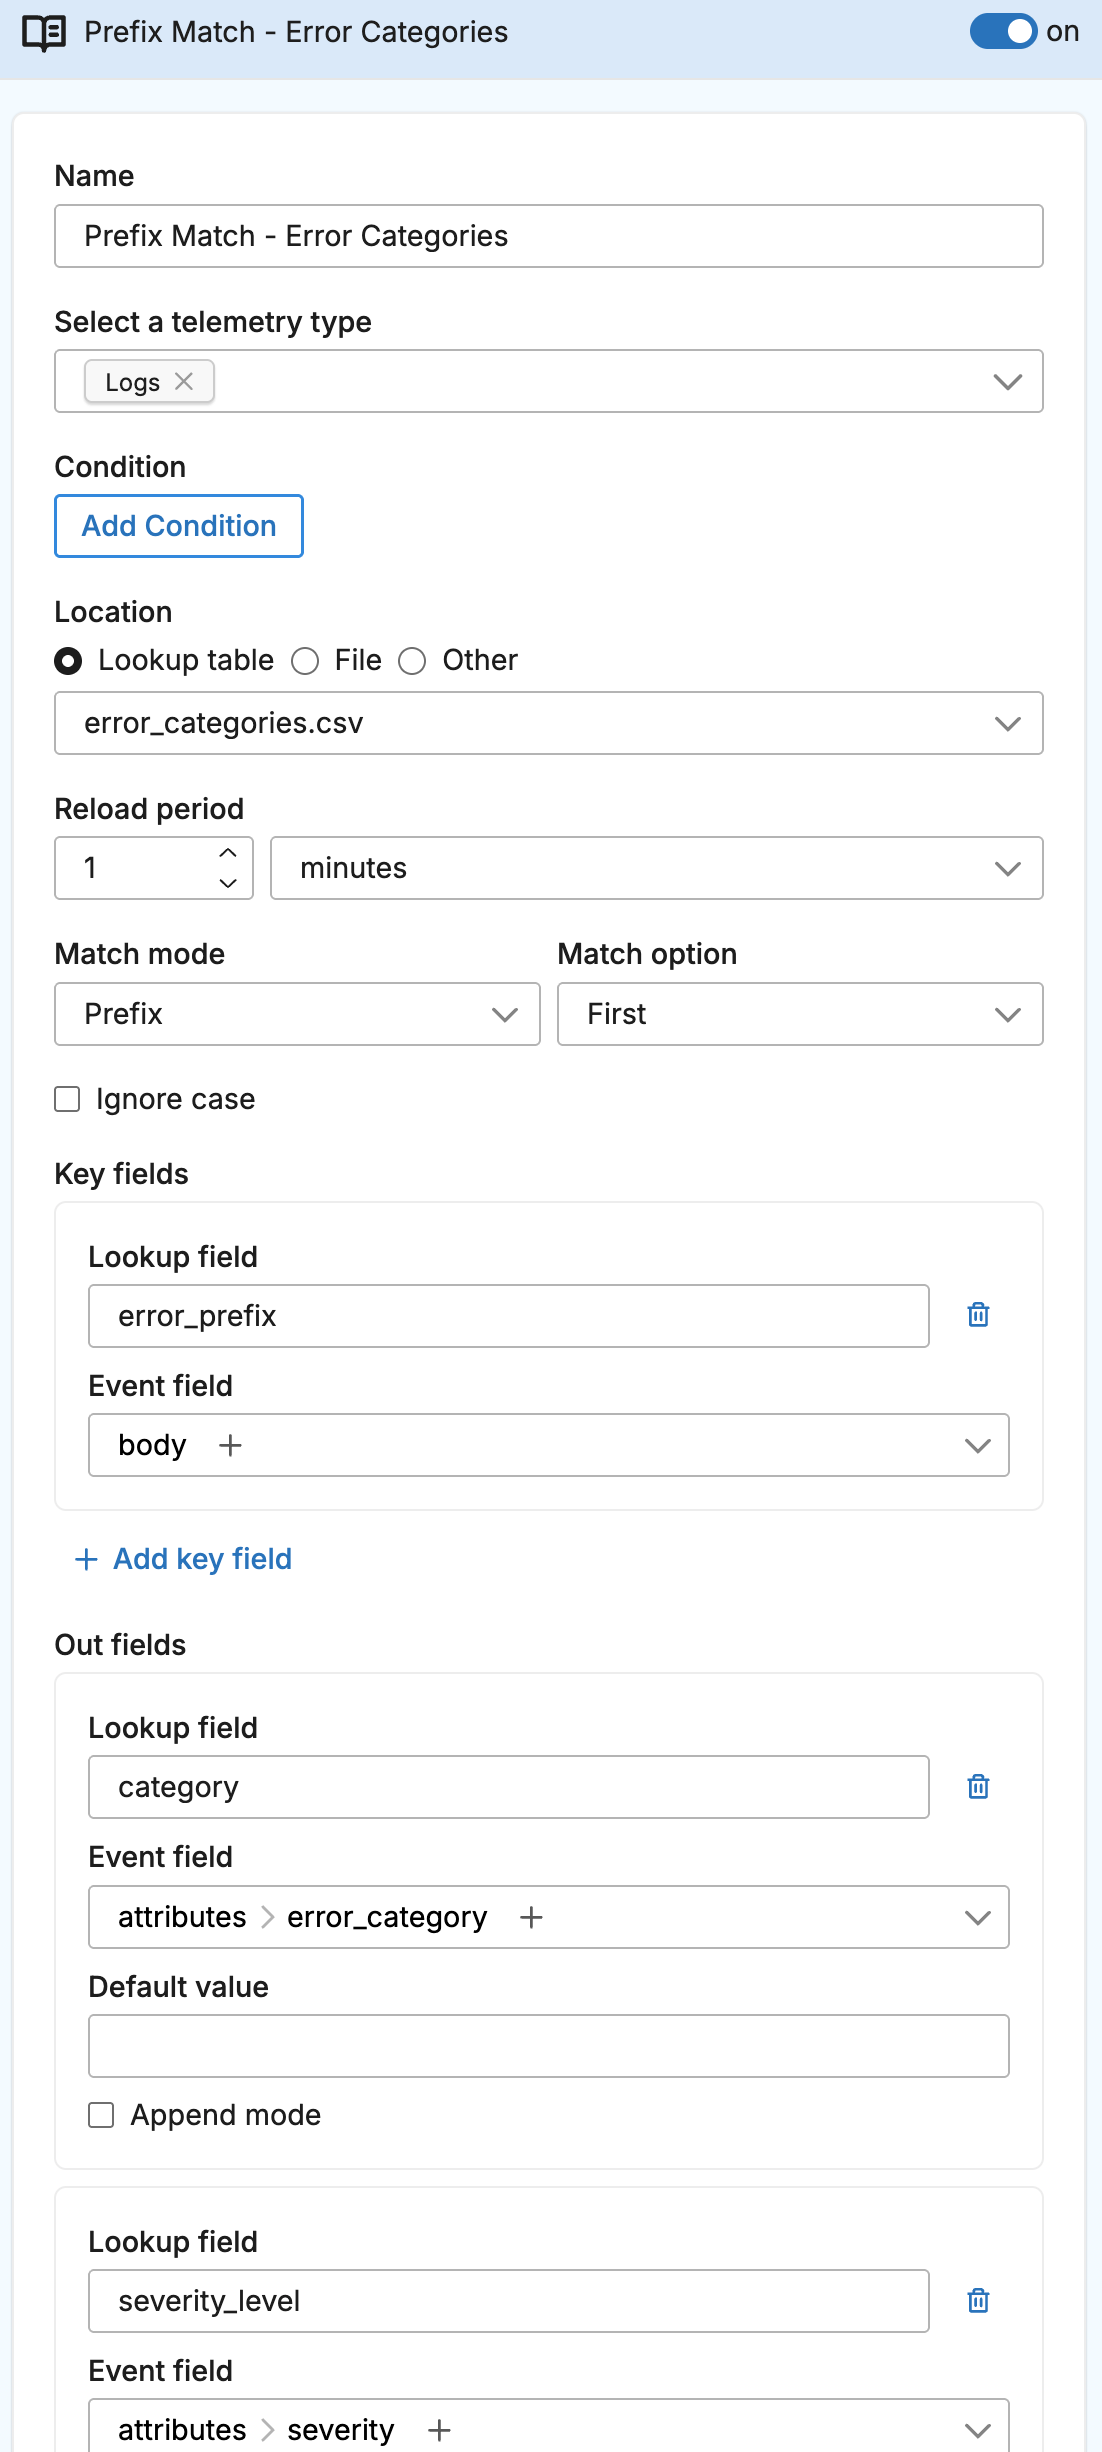Open the error_categories.csv lookup table dropdown

click(548, 723)
